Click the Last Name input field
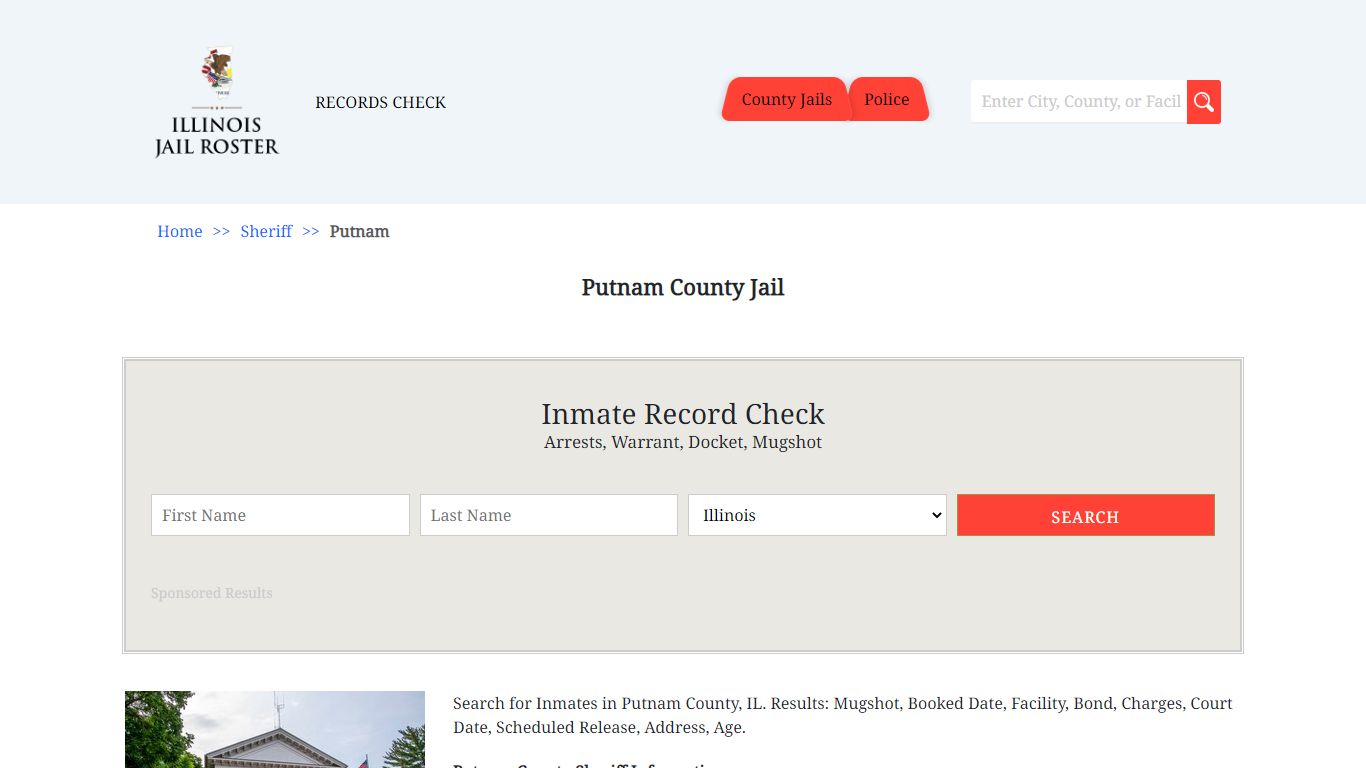This screenshot has height=768, width=1366. tap(549, 515)
